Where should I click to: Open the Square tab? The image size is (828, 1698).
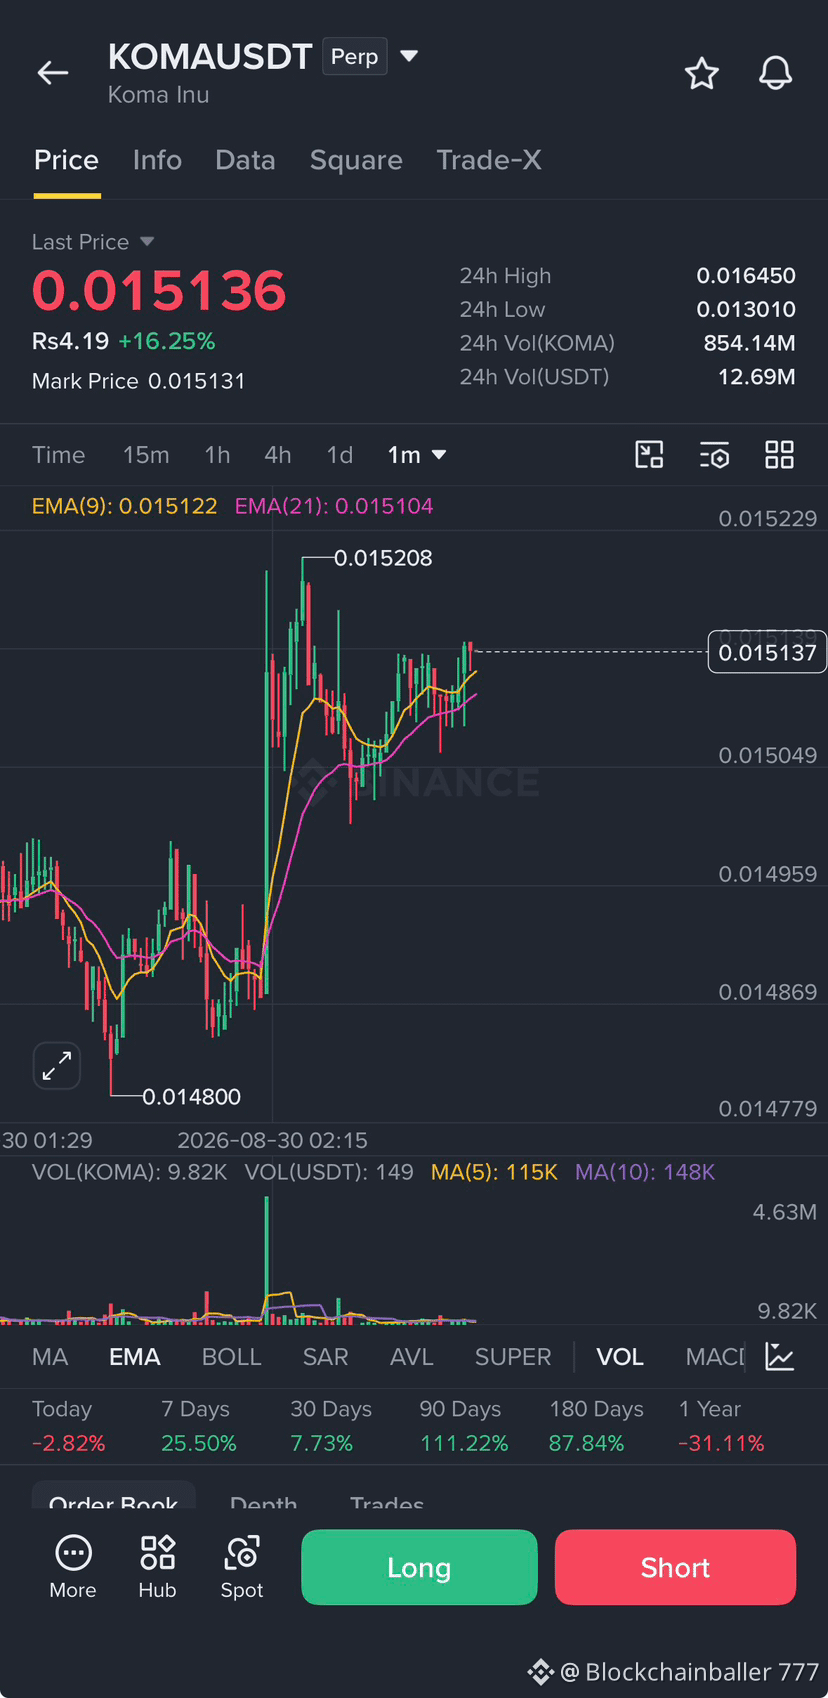(x=356, y=160)
